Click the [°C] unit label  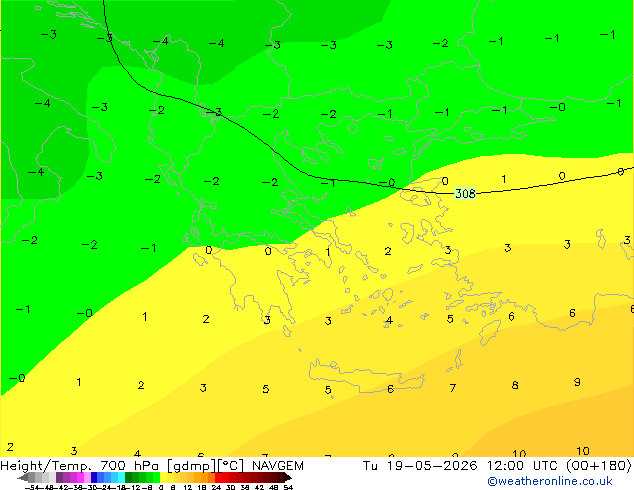(x=231, y=466)
